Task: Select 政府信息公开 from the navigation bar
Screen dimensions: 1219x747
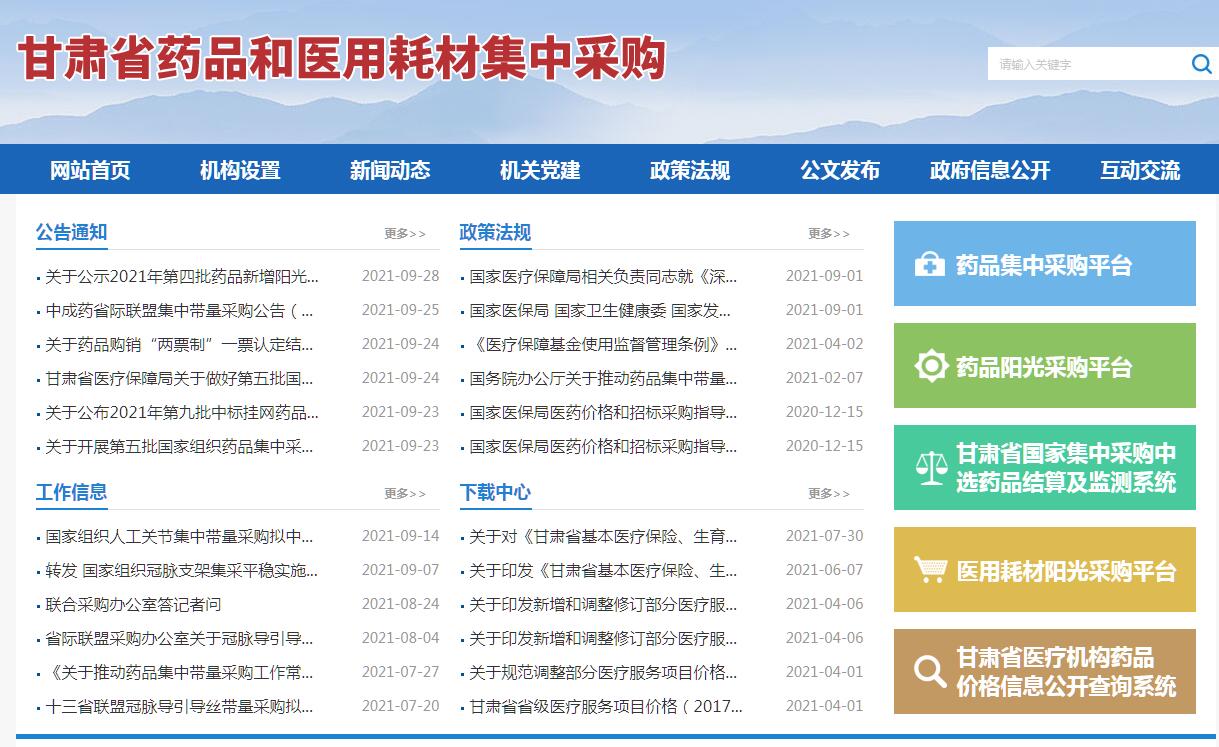Action: point(990,170)
